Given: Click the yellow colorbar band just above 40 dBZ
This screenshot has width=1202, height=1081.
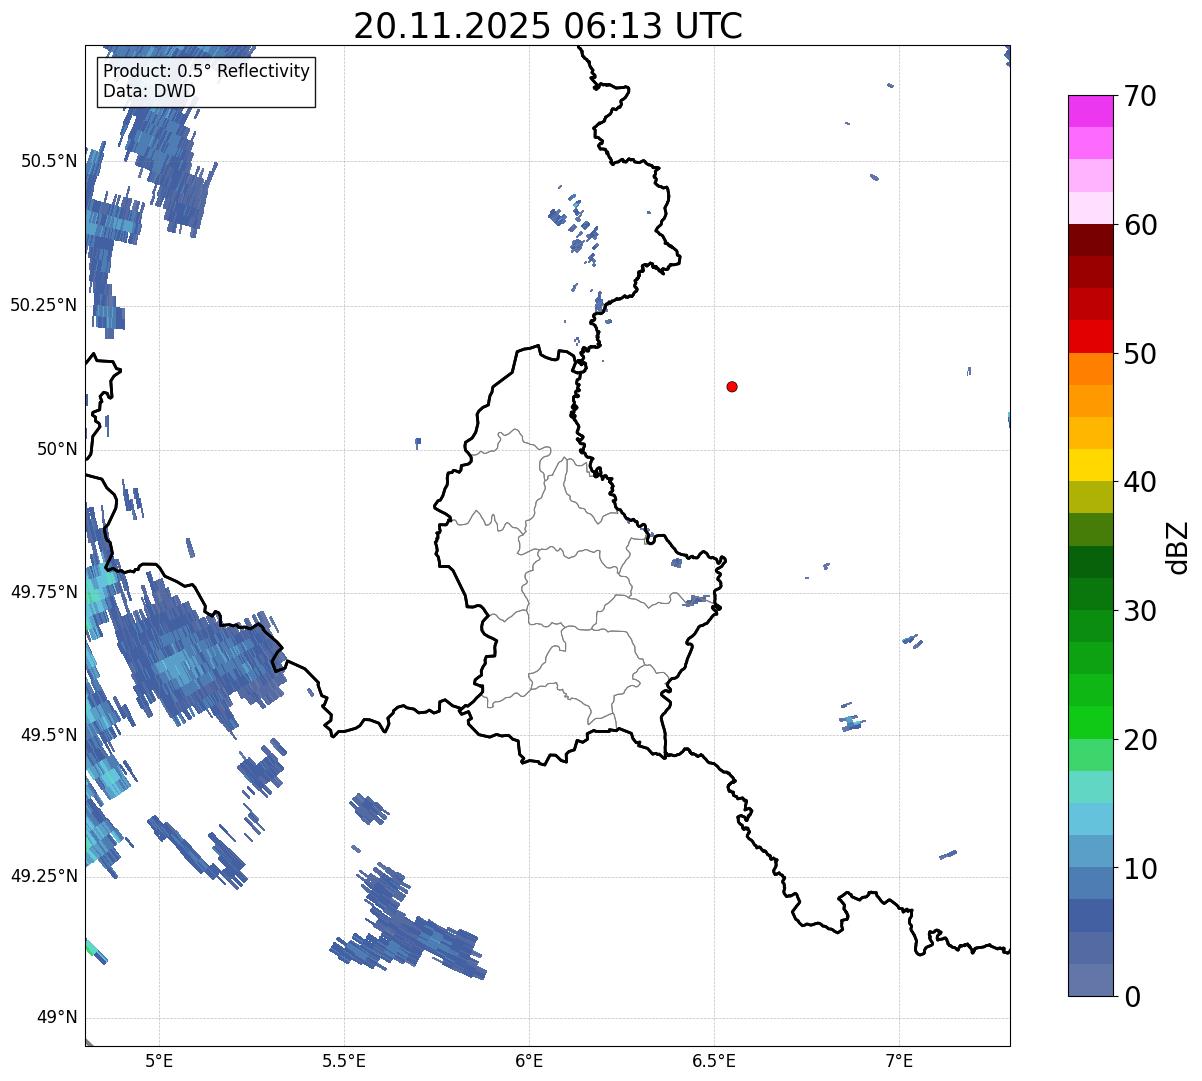Looking at the screenshot, I should 1090,465.
